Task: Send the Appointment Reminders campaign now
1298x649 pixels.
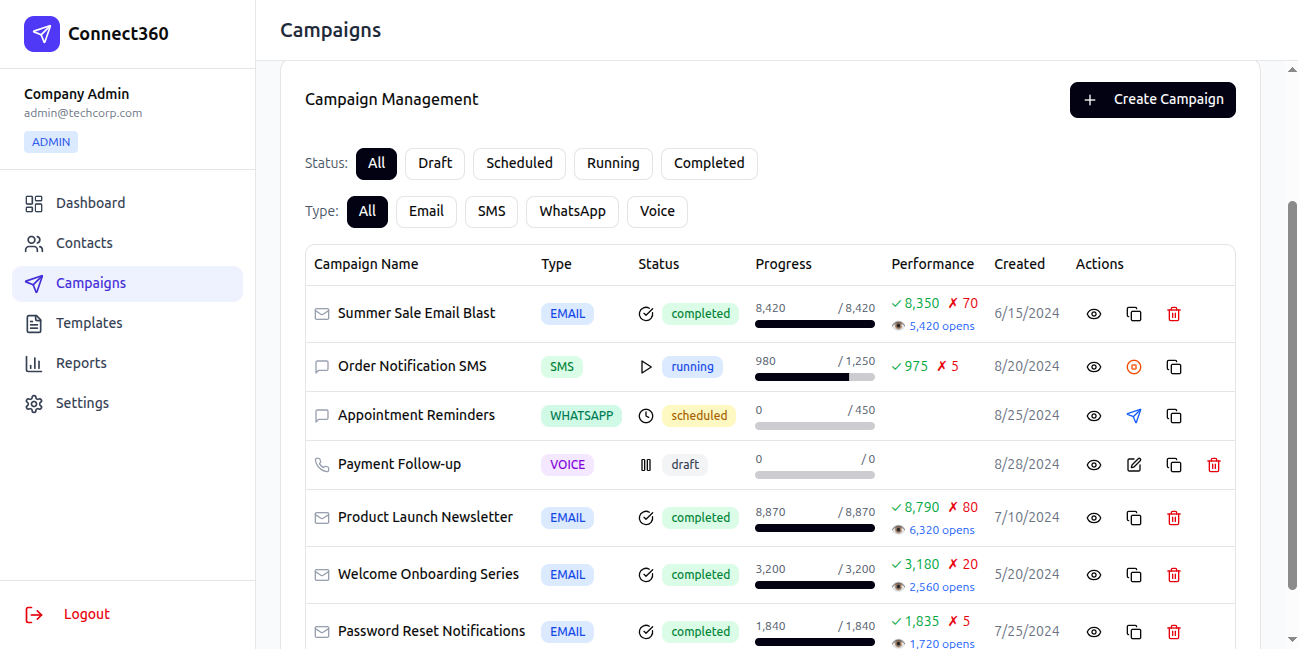Action: [1134, 416]
